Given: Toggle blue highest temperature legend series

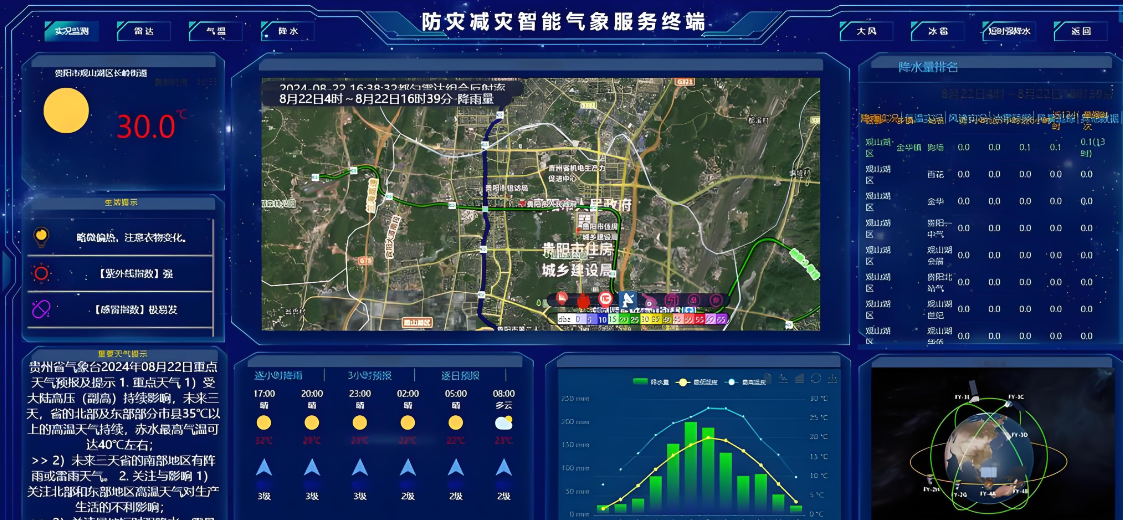Looking at the screenshot, I should (746, 382).
